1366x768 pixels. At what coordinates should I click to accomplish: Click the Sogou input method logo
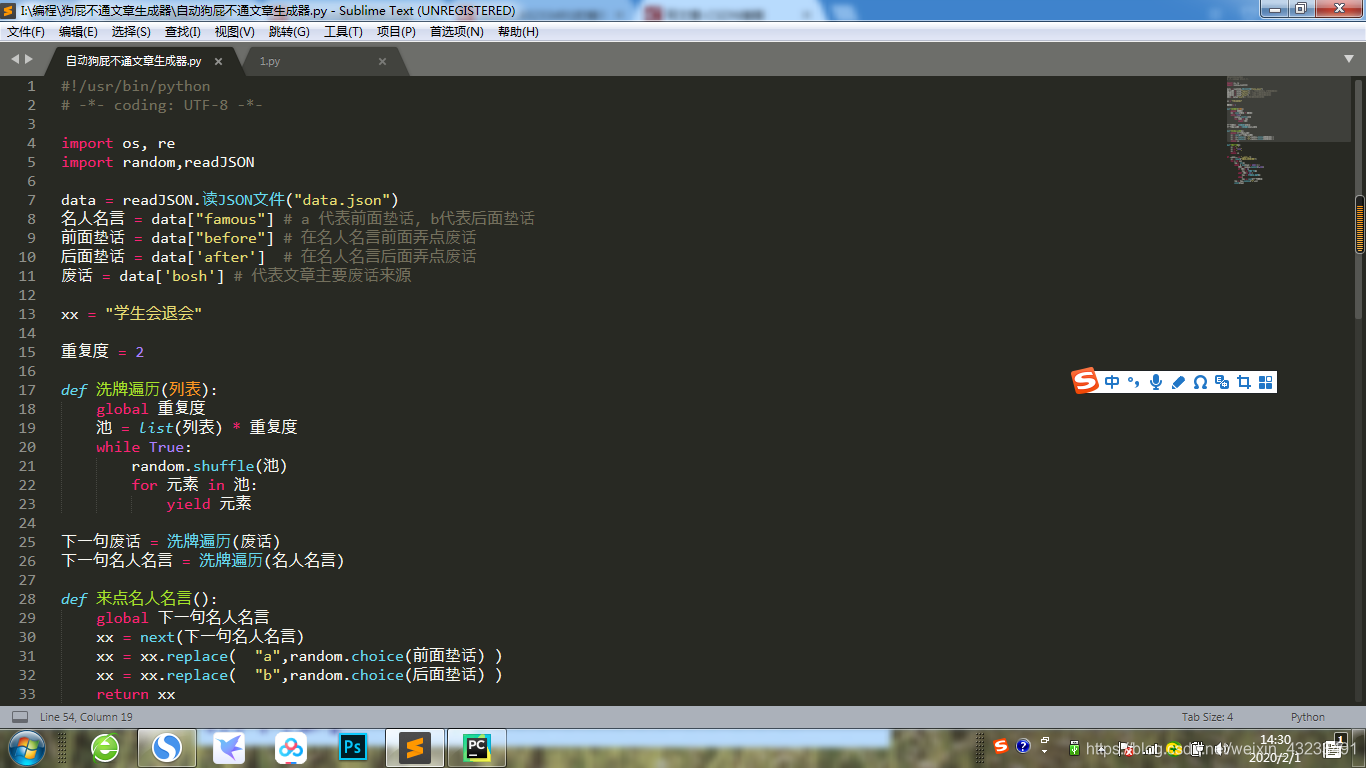click(x=1086, y=381)
